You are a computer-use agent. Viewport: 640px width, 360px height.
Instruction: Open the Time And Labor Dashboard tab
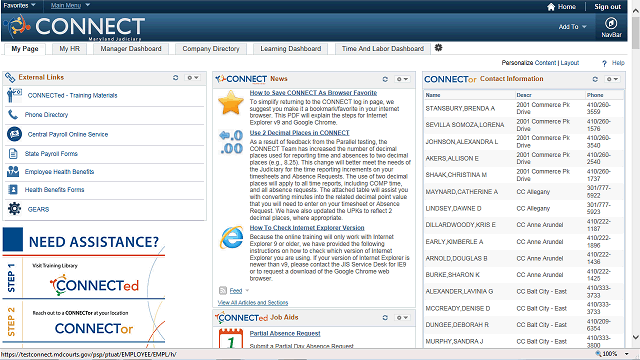[382, 49]
